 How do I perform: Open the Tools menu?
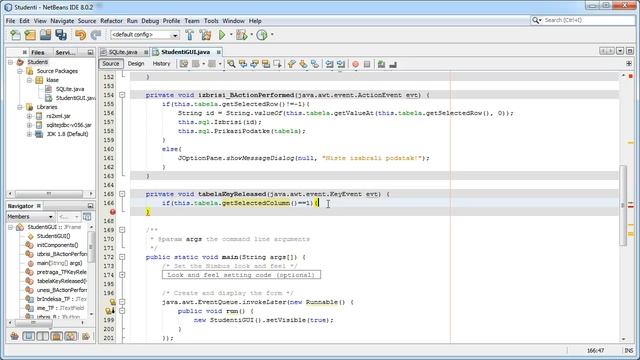coord(211,21)
